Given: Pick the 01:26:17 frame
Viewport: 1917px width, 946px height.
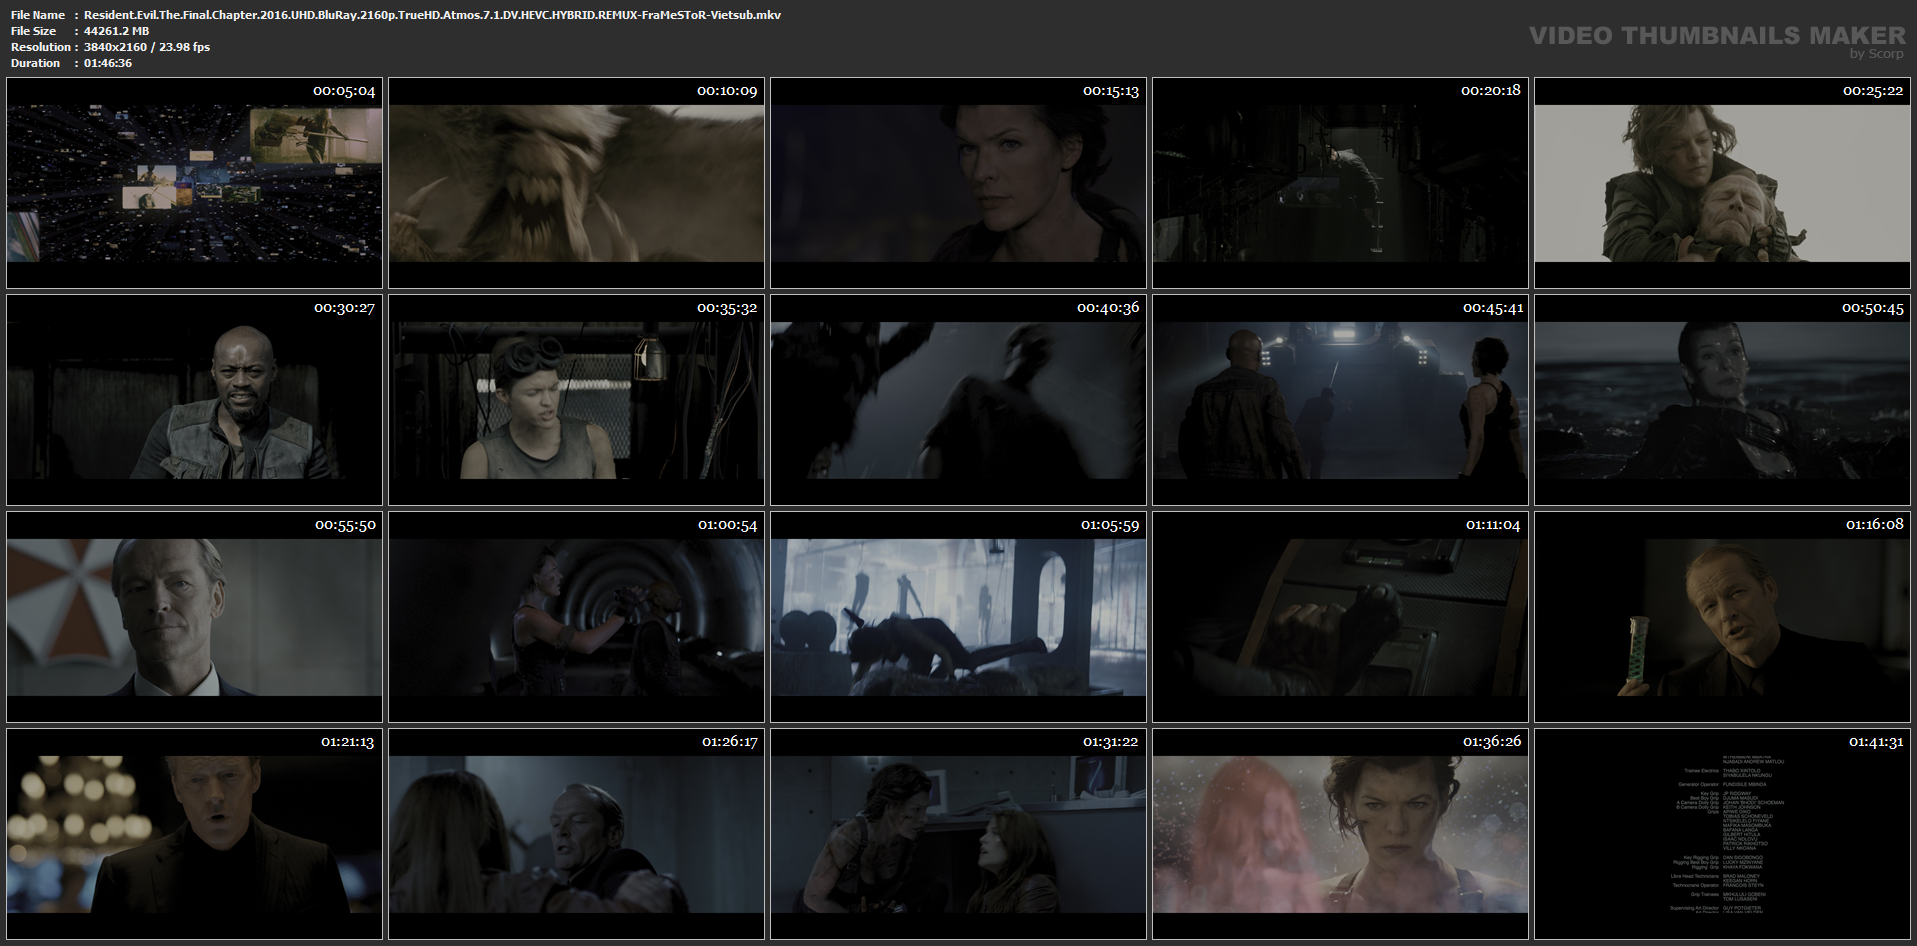Looking at the screenshot, I should tap(576, 834).
